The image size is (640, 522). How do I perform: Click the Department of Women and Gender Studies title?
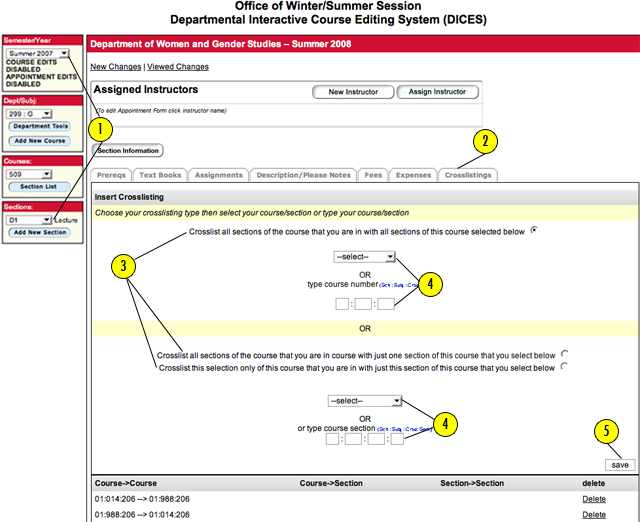pyautogui.click(x=220, y=44)
